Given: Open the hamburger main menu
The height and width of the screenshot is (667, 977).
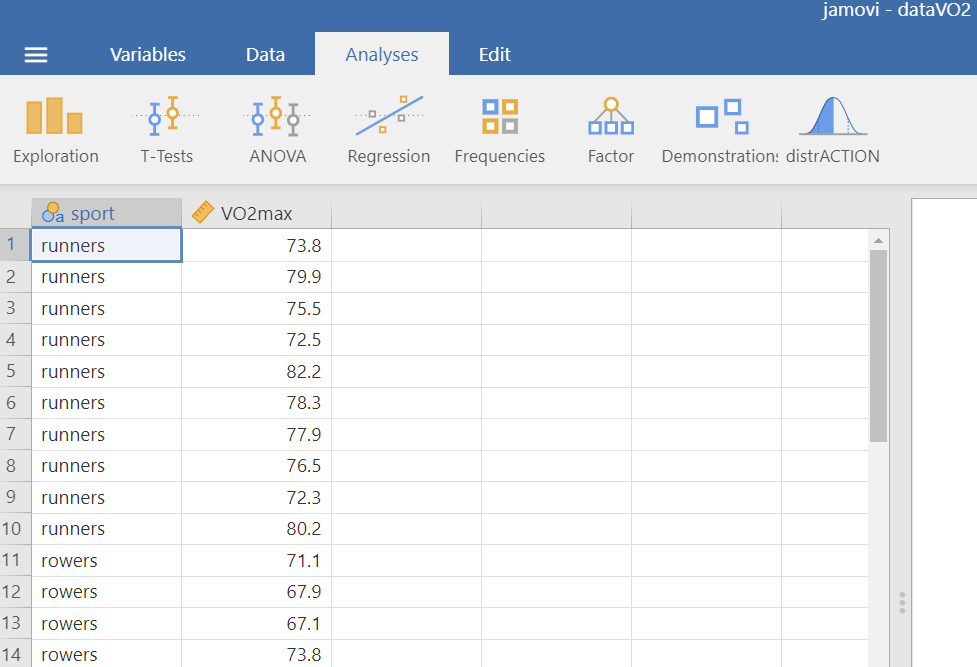Looking at the screenshot, I should pyautogui.click(x=36, y=55).
